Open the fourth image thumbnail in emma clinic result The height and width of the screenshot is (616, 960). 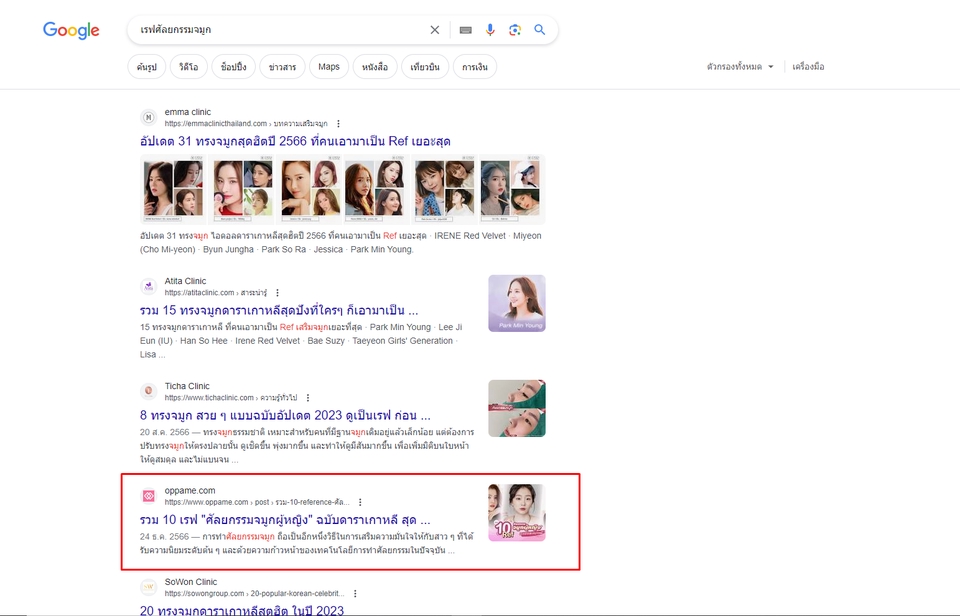coord(377,189)
